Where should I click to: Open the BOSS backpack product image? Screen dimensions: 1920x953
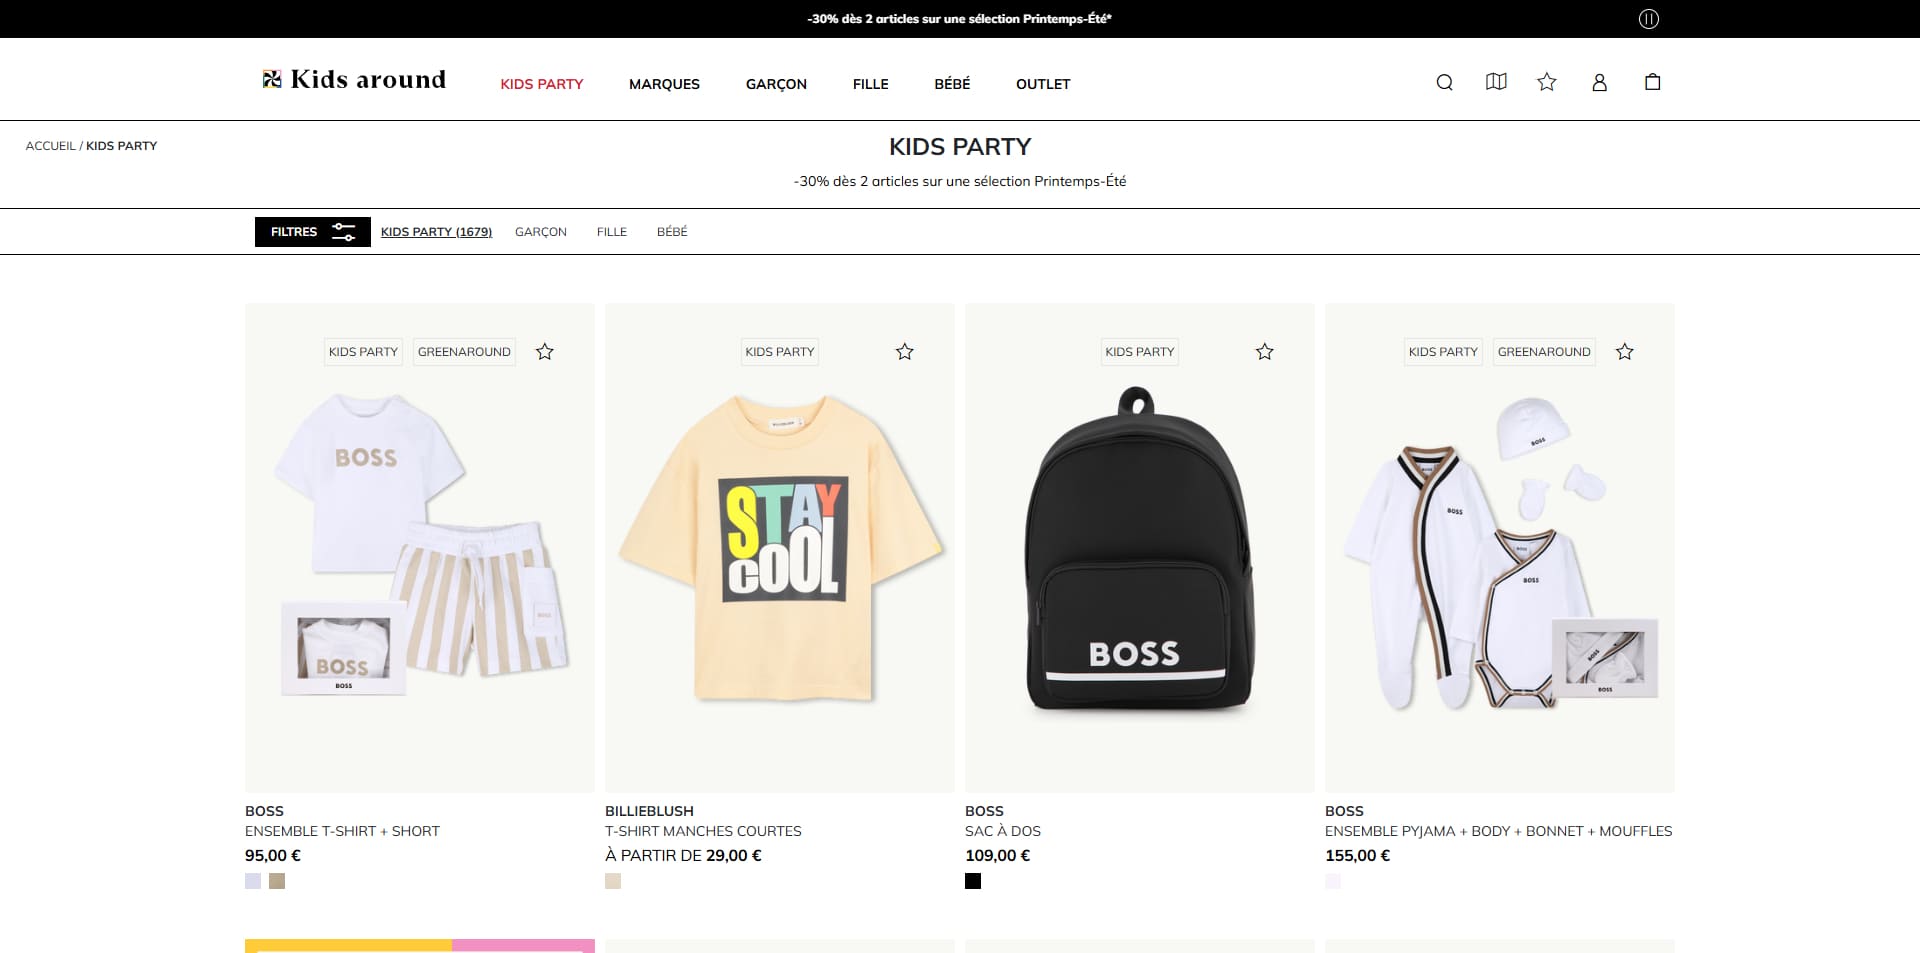pos(1139,548)
